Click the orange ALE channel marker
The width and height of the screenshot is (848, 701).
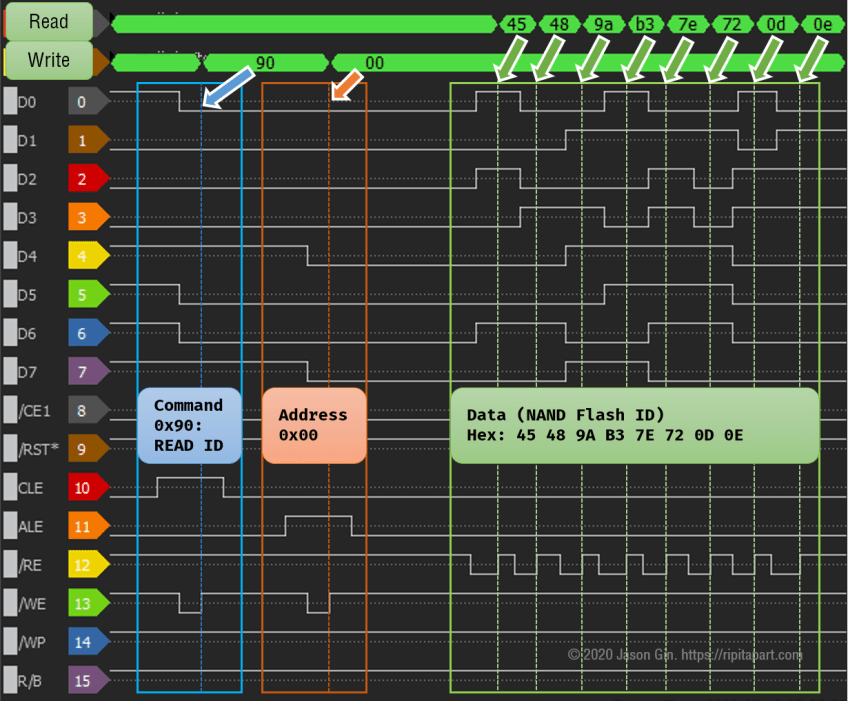coord(83,526)
